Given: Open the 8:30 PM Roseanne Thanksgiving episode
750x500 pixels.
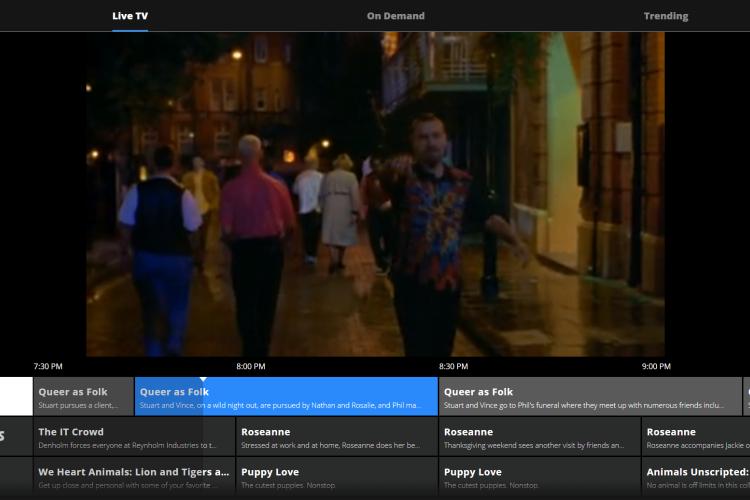Looking at the screenshot, I should [540, 436].
